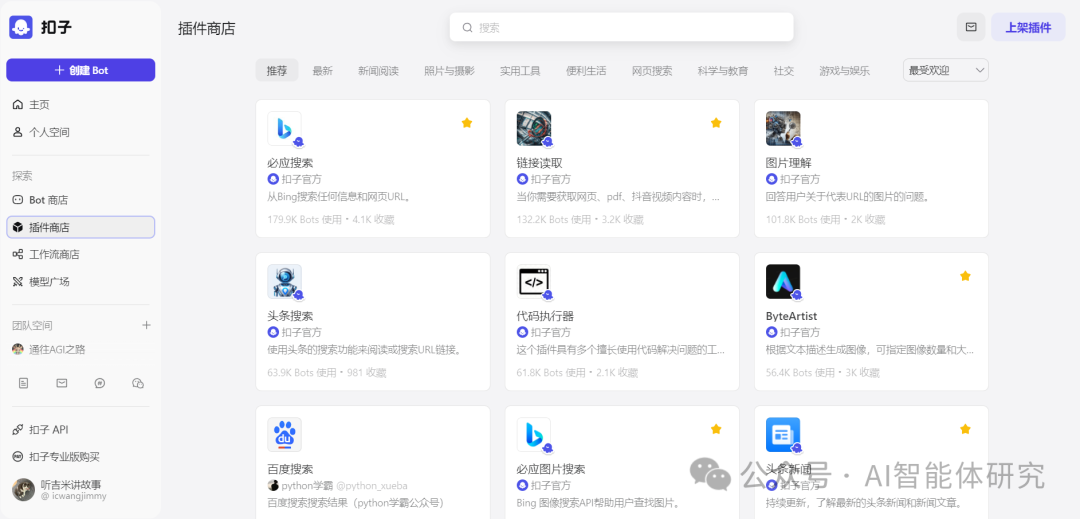Click the user avatar 听吉米讲故事
The width and height of the screenshot is (1080, 519).
pyautogui.click(x=23, y=489)
